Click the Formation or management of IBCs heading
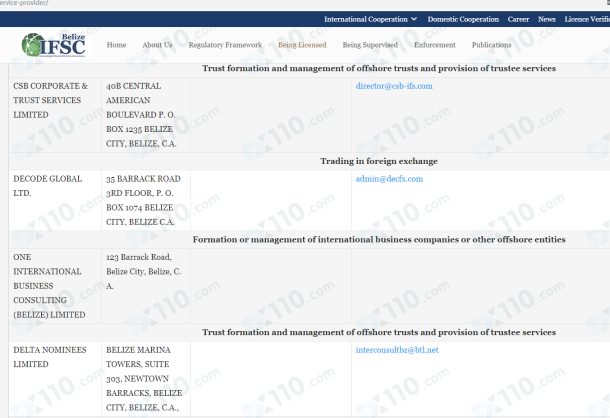 [379, 239]
